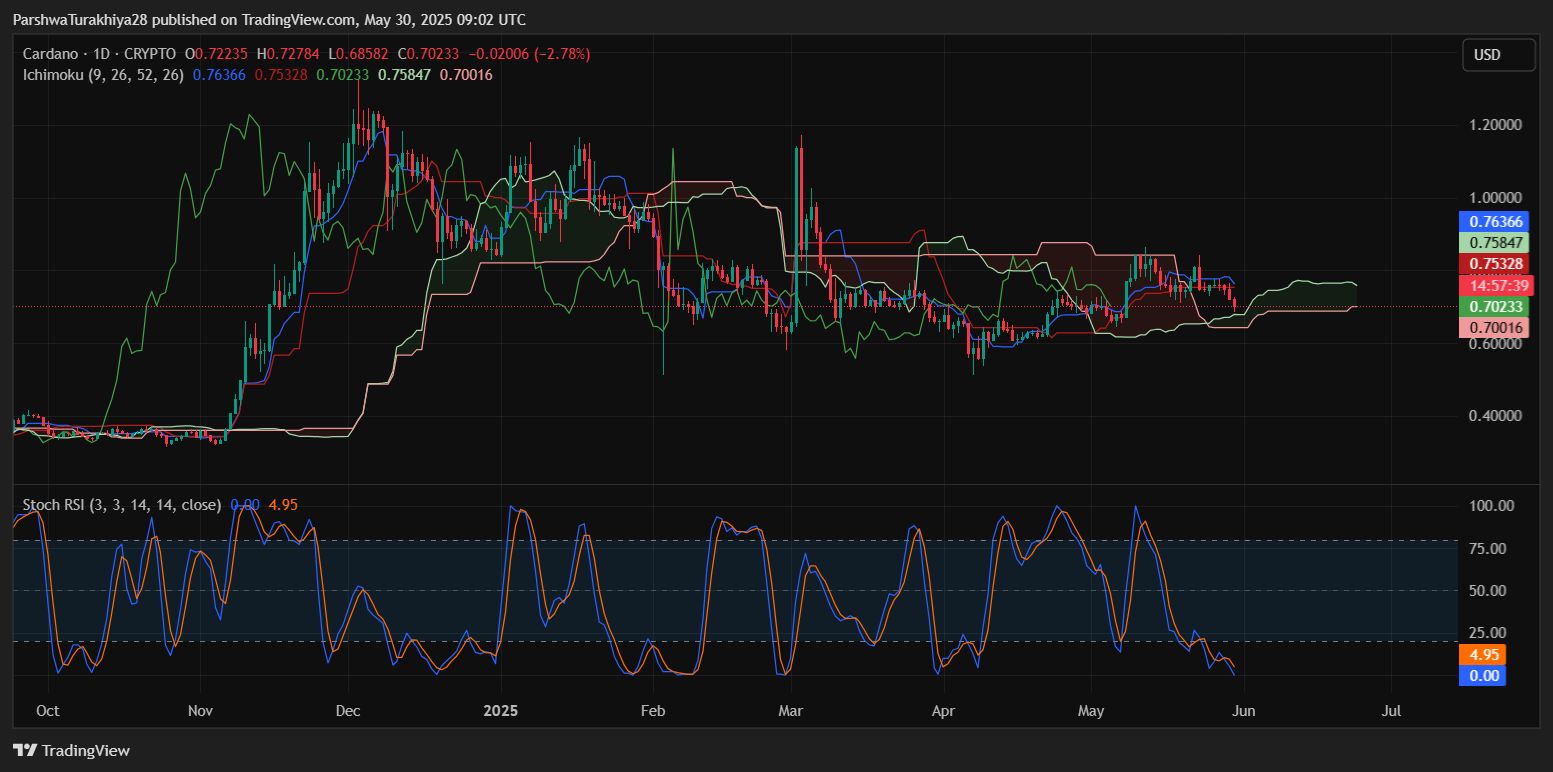Click the green 0.70233 price axis label

click(1493, 307)
